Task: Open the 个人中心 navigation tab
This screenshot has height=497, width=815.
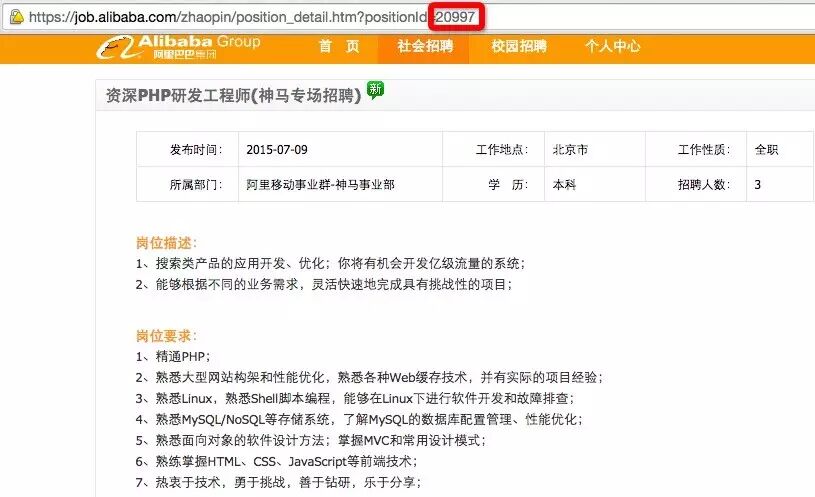Action: click(612, 46)
